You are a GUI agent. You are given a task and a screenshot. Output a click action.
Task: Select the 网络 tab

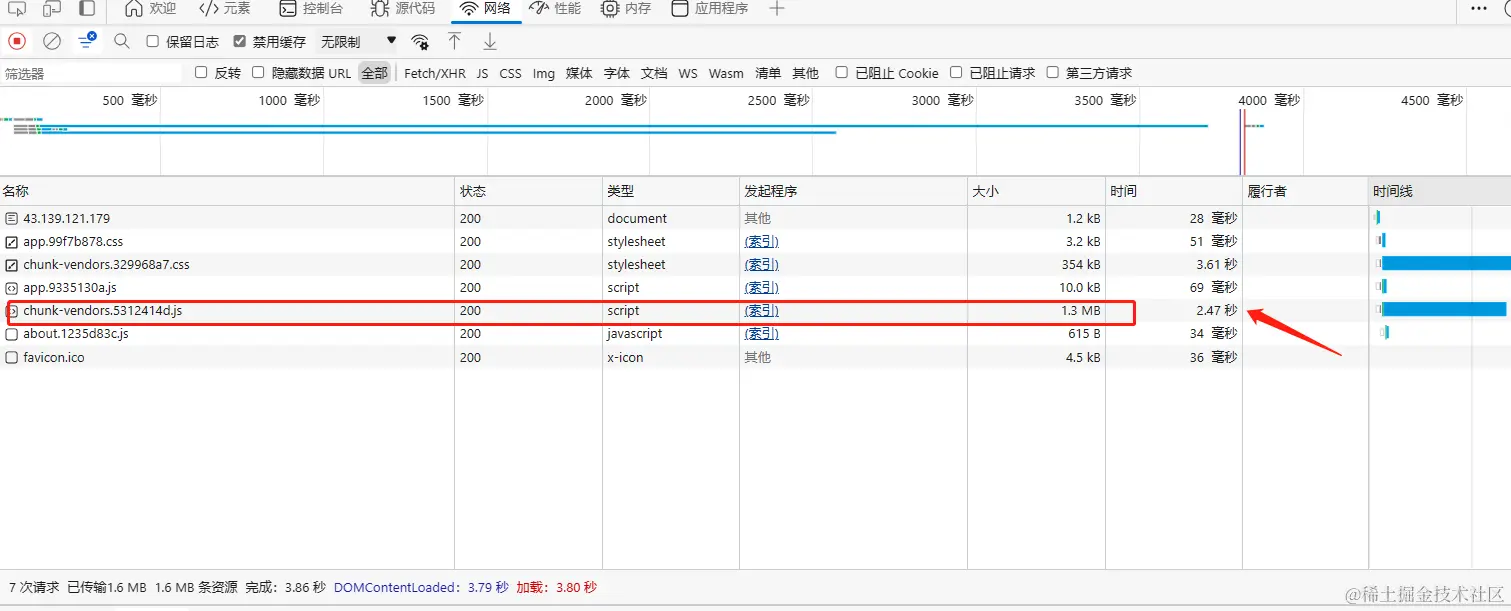[486, 9]
